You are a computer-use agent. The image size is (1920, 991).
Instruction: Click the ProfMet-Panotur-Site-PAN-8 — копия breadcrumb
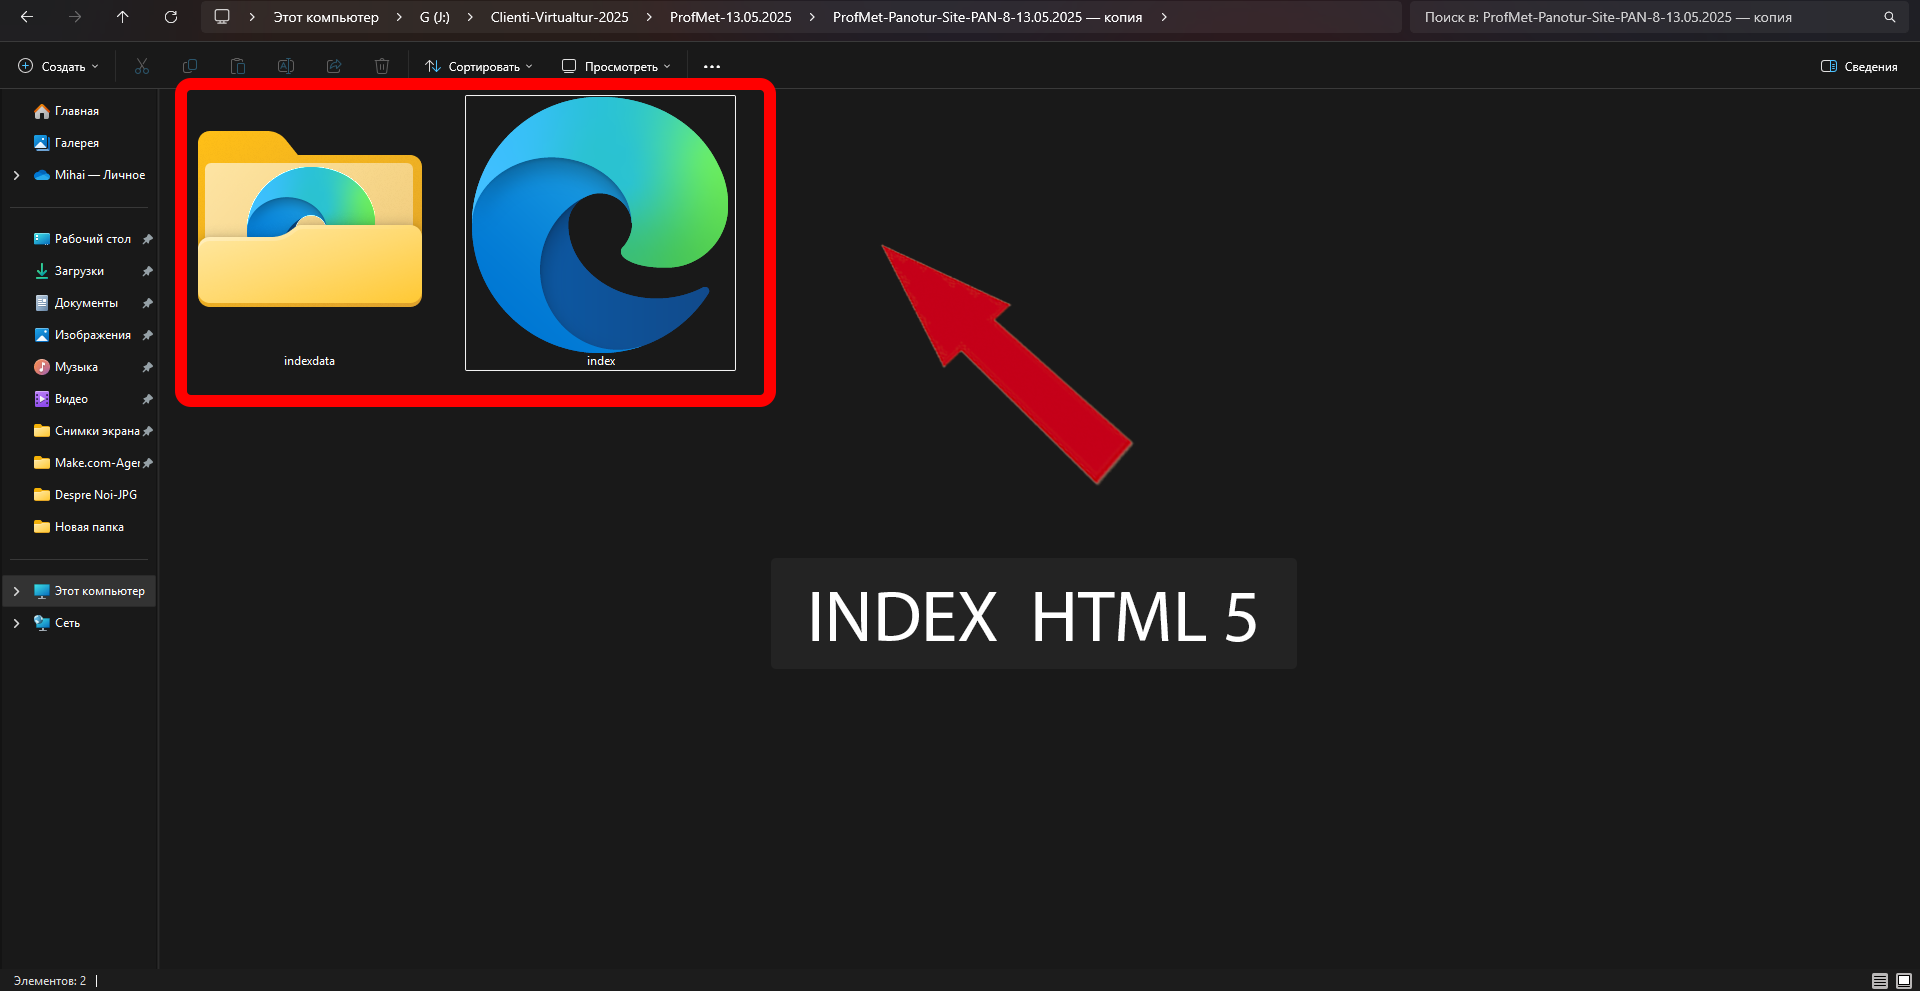pos(987,17)
